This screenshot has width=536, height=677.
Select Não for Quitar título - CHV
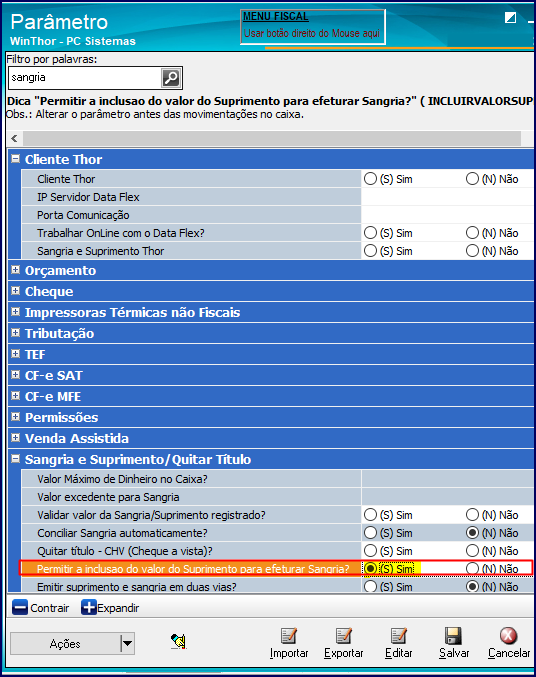472,551
